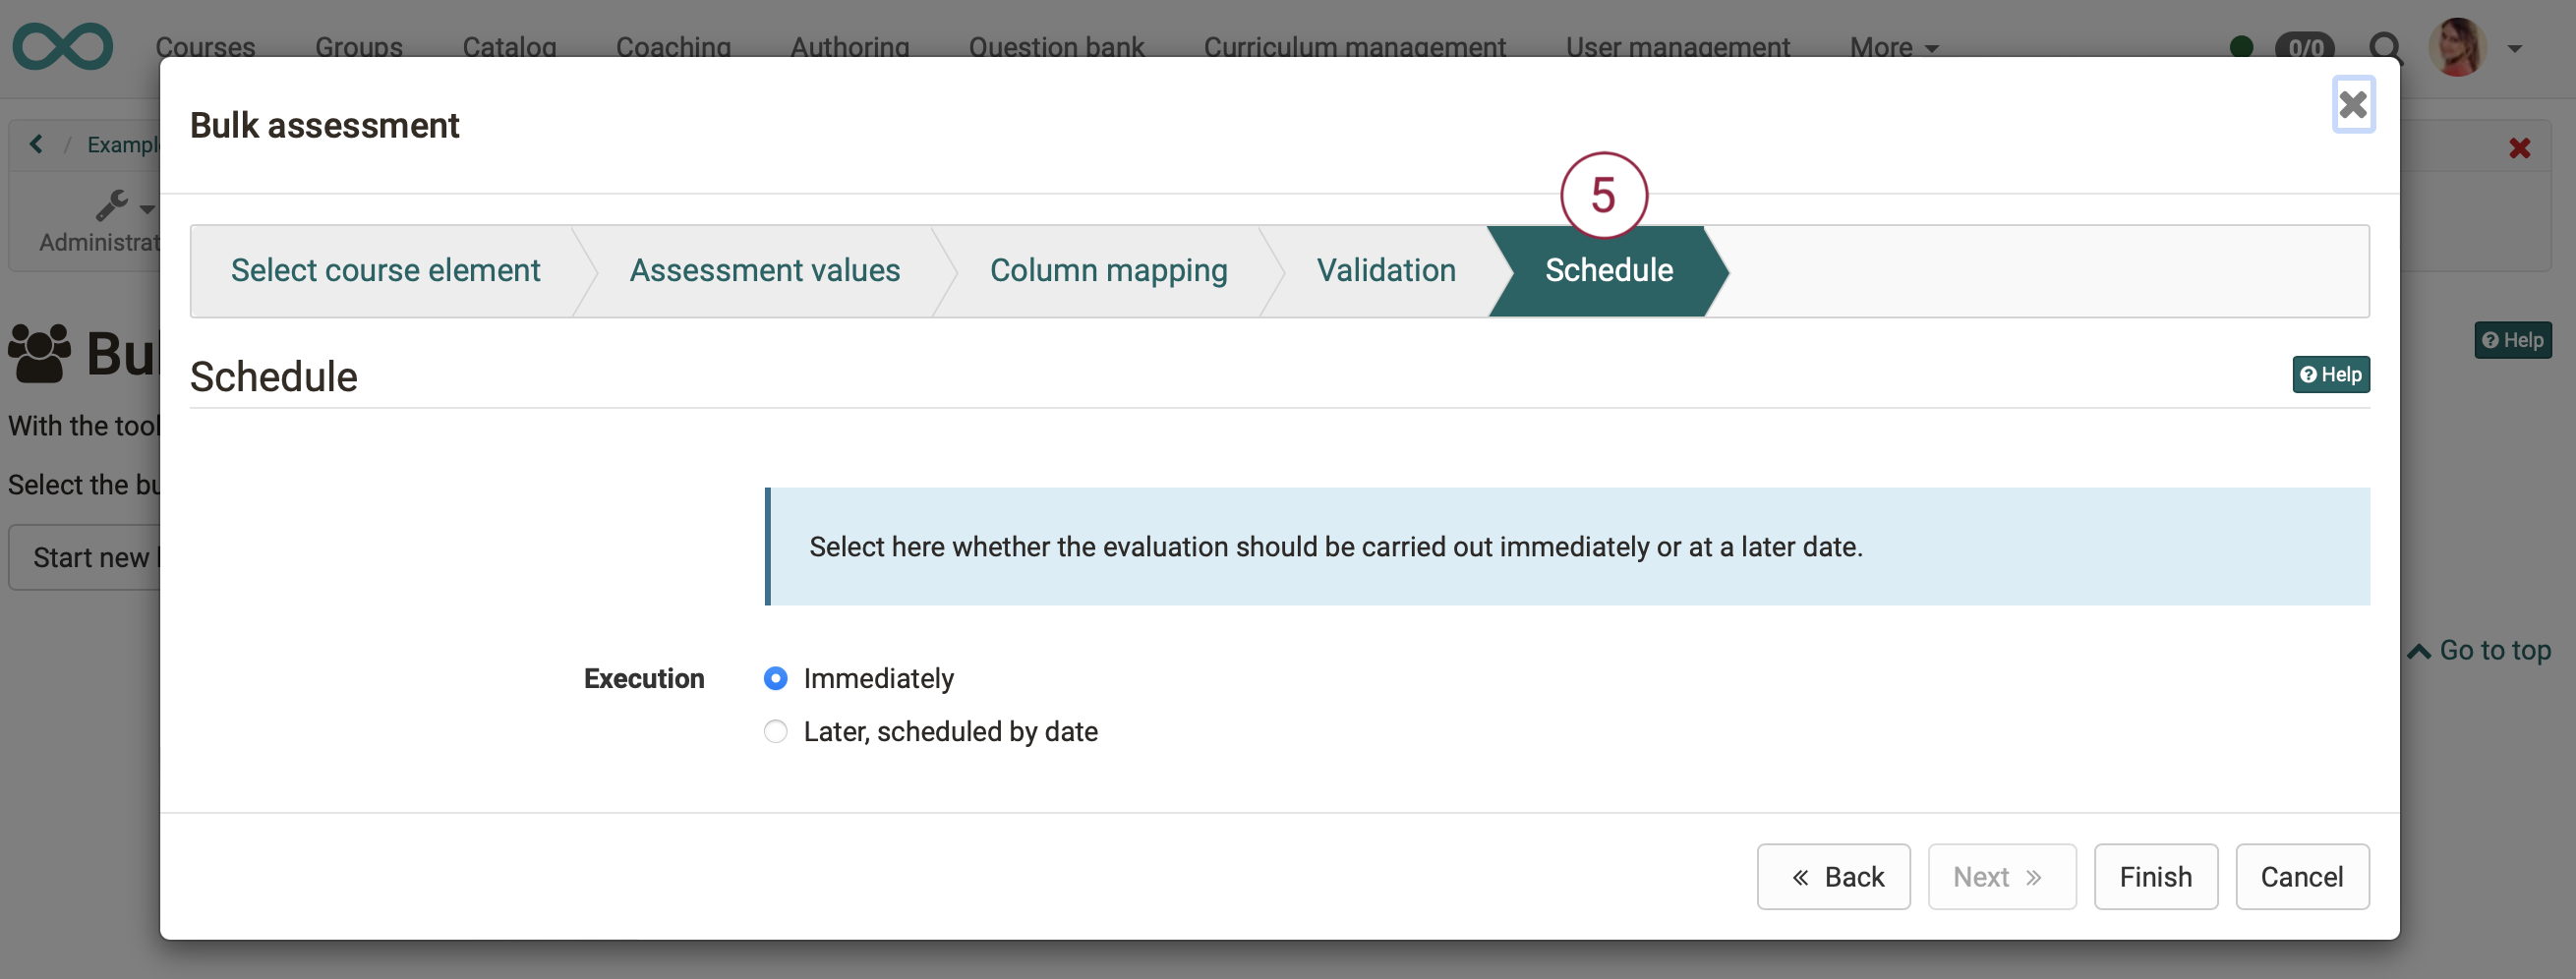The image size is (2576, 979).
Task: Go to the Validation wizard step
Action: pos(1386,270)
